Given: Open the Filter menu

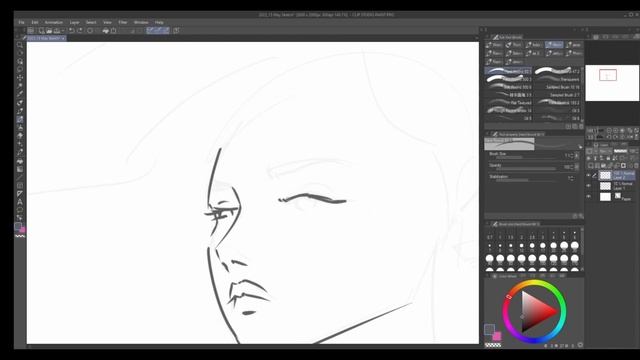Looking at the screenshot, I should (122, 22).
